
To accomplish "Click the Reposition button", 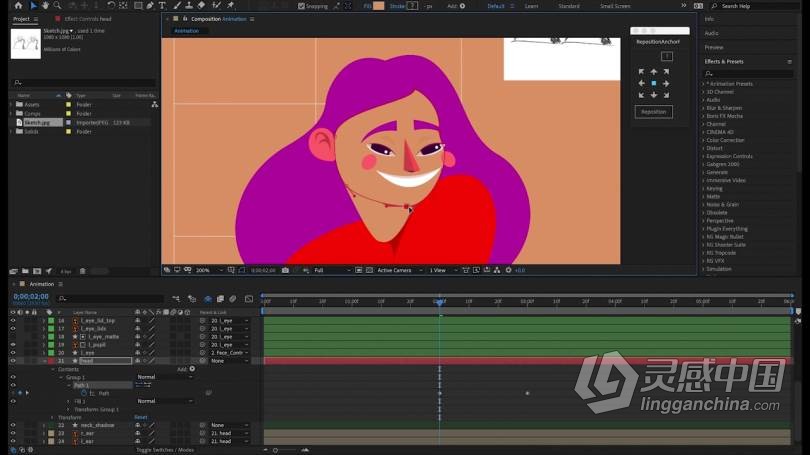I will click(x=653, y=112).
